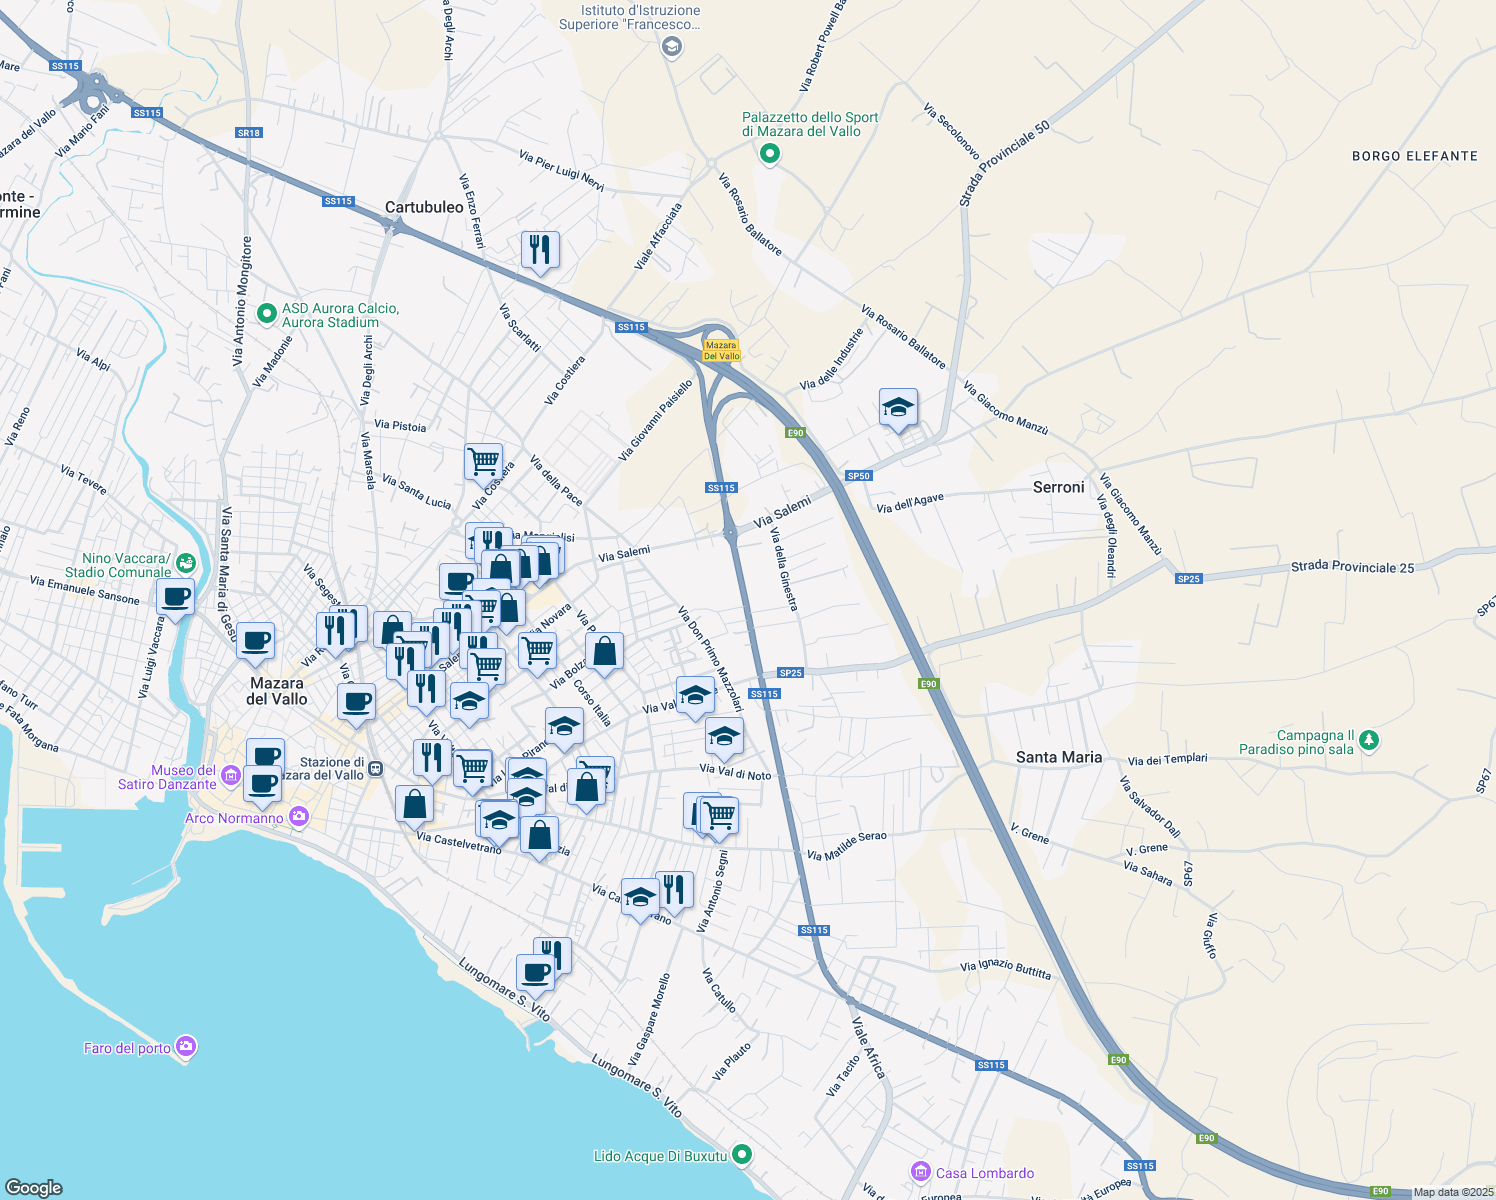The height and width of the screenshot is (1200, 1496).
Task: Select the Via dei Templari label
Action: point(1168,760)
